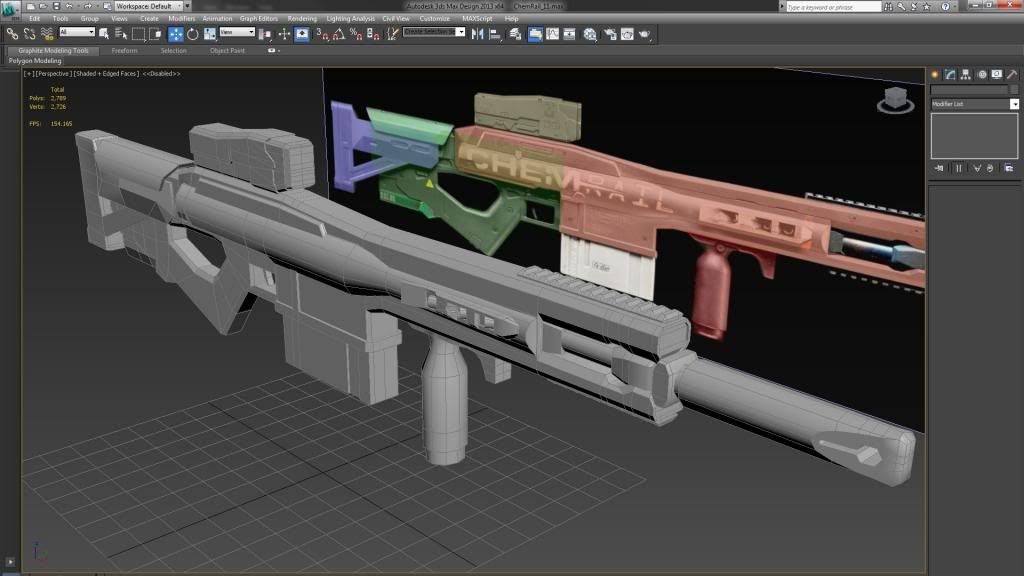Render production with the teapot icon
The image size is (1024, 576).
point(645,34)
